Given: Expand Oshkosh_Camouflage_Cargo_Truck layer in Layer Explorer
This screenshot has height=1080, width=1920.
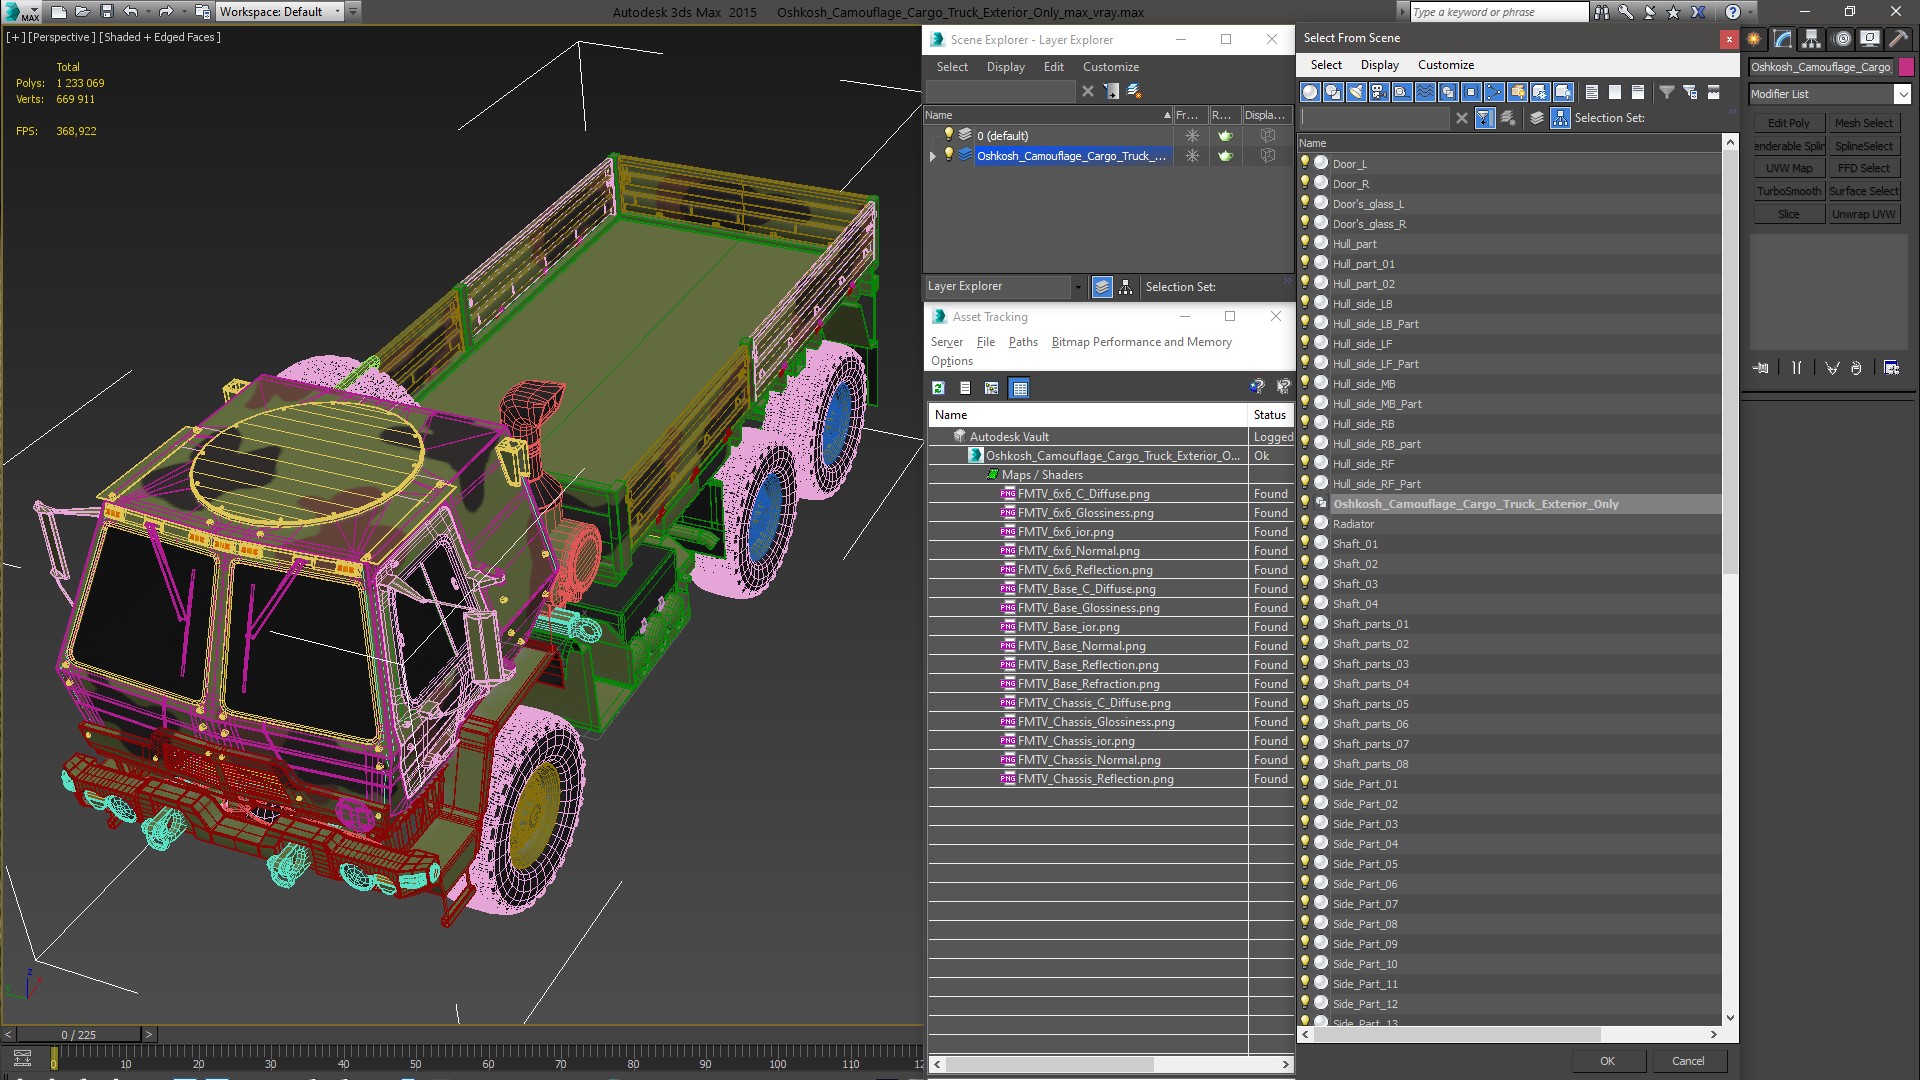Looking at the screenshot, I should pyautogui.click(x=933, y=156).
